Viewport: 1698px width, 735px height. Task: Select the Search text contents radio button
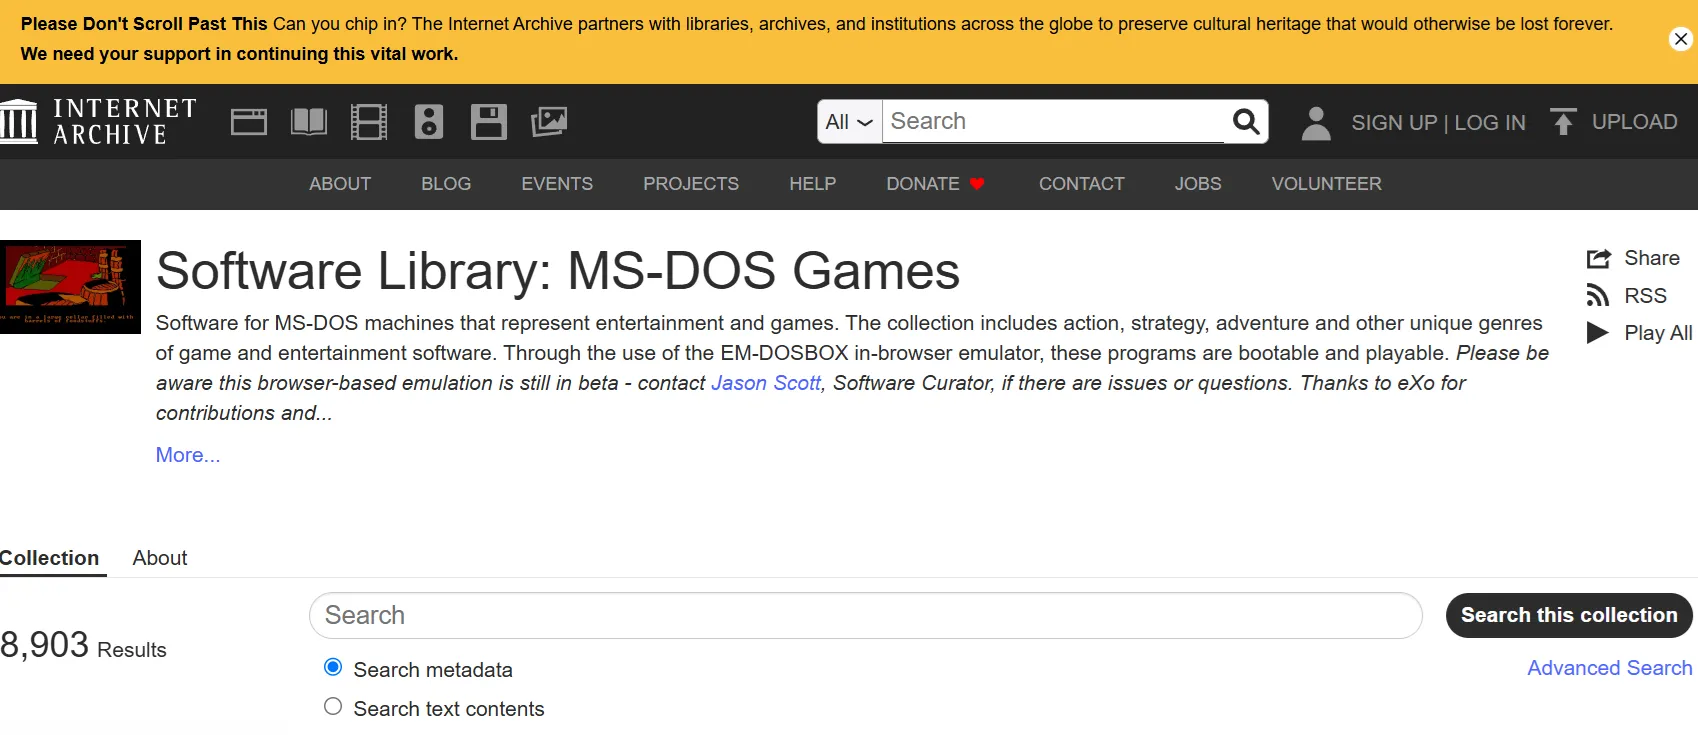coord(333,706)
